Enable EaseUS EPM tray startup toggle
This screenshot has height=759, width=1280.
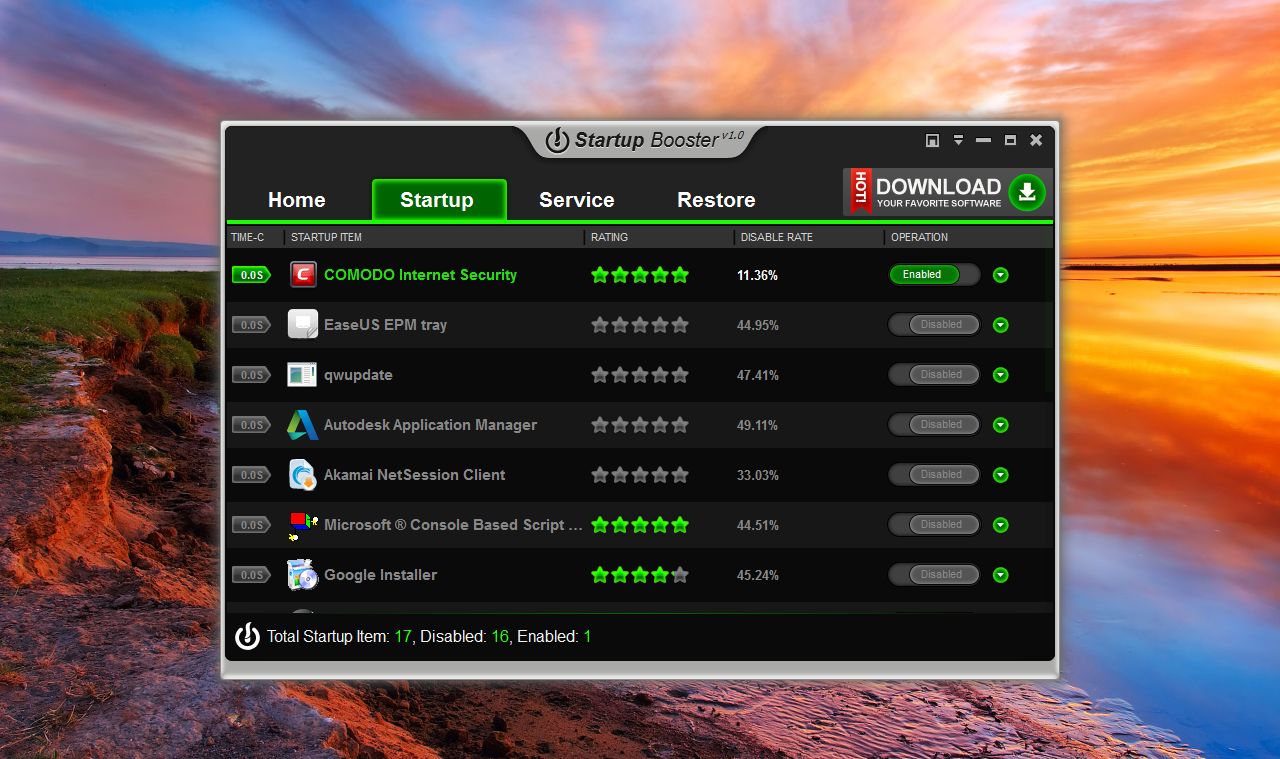(934, 324)
